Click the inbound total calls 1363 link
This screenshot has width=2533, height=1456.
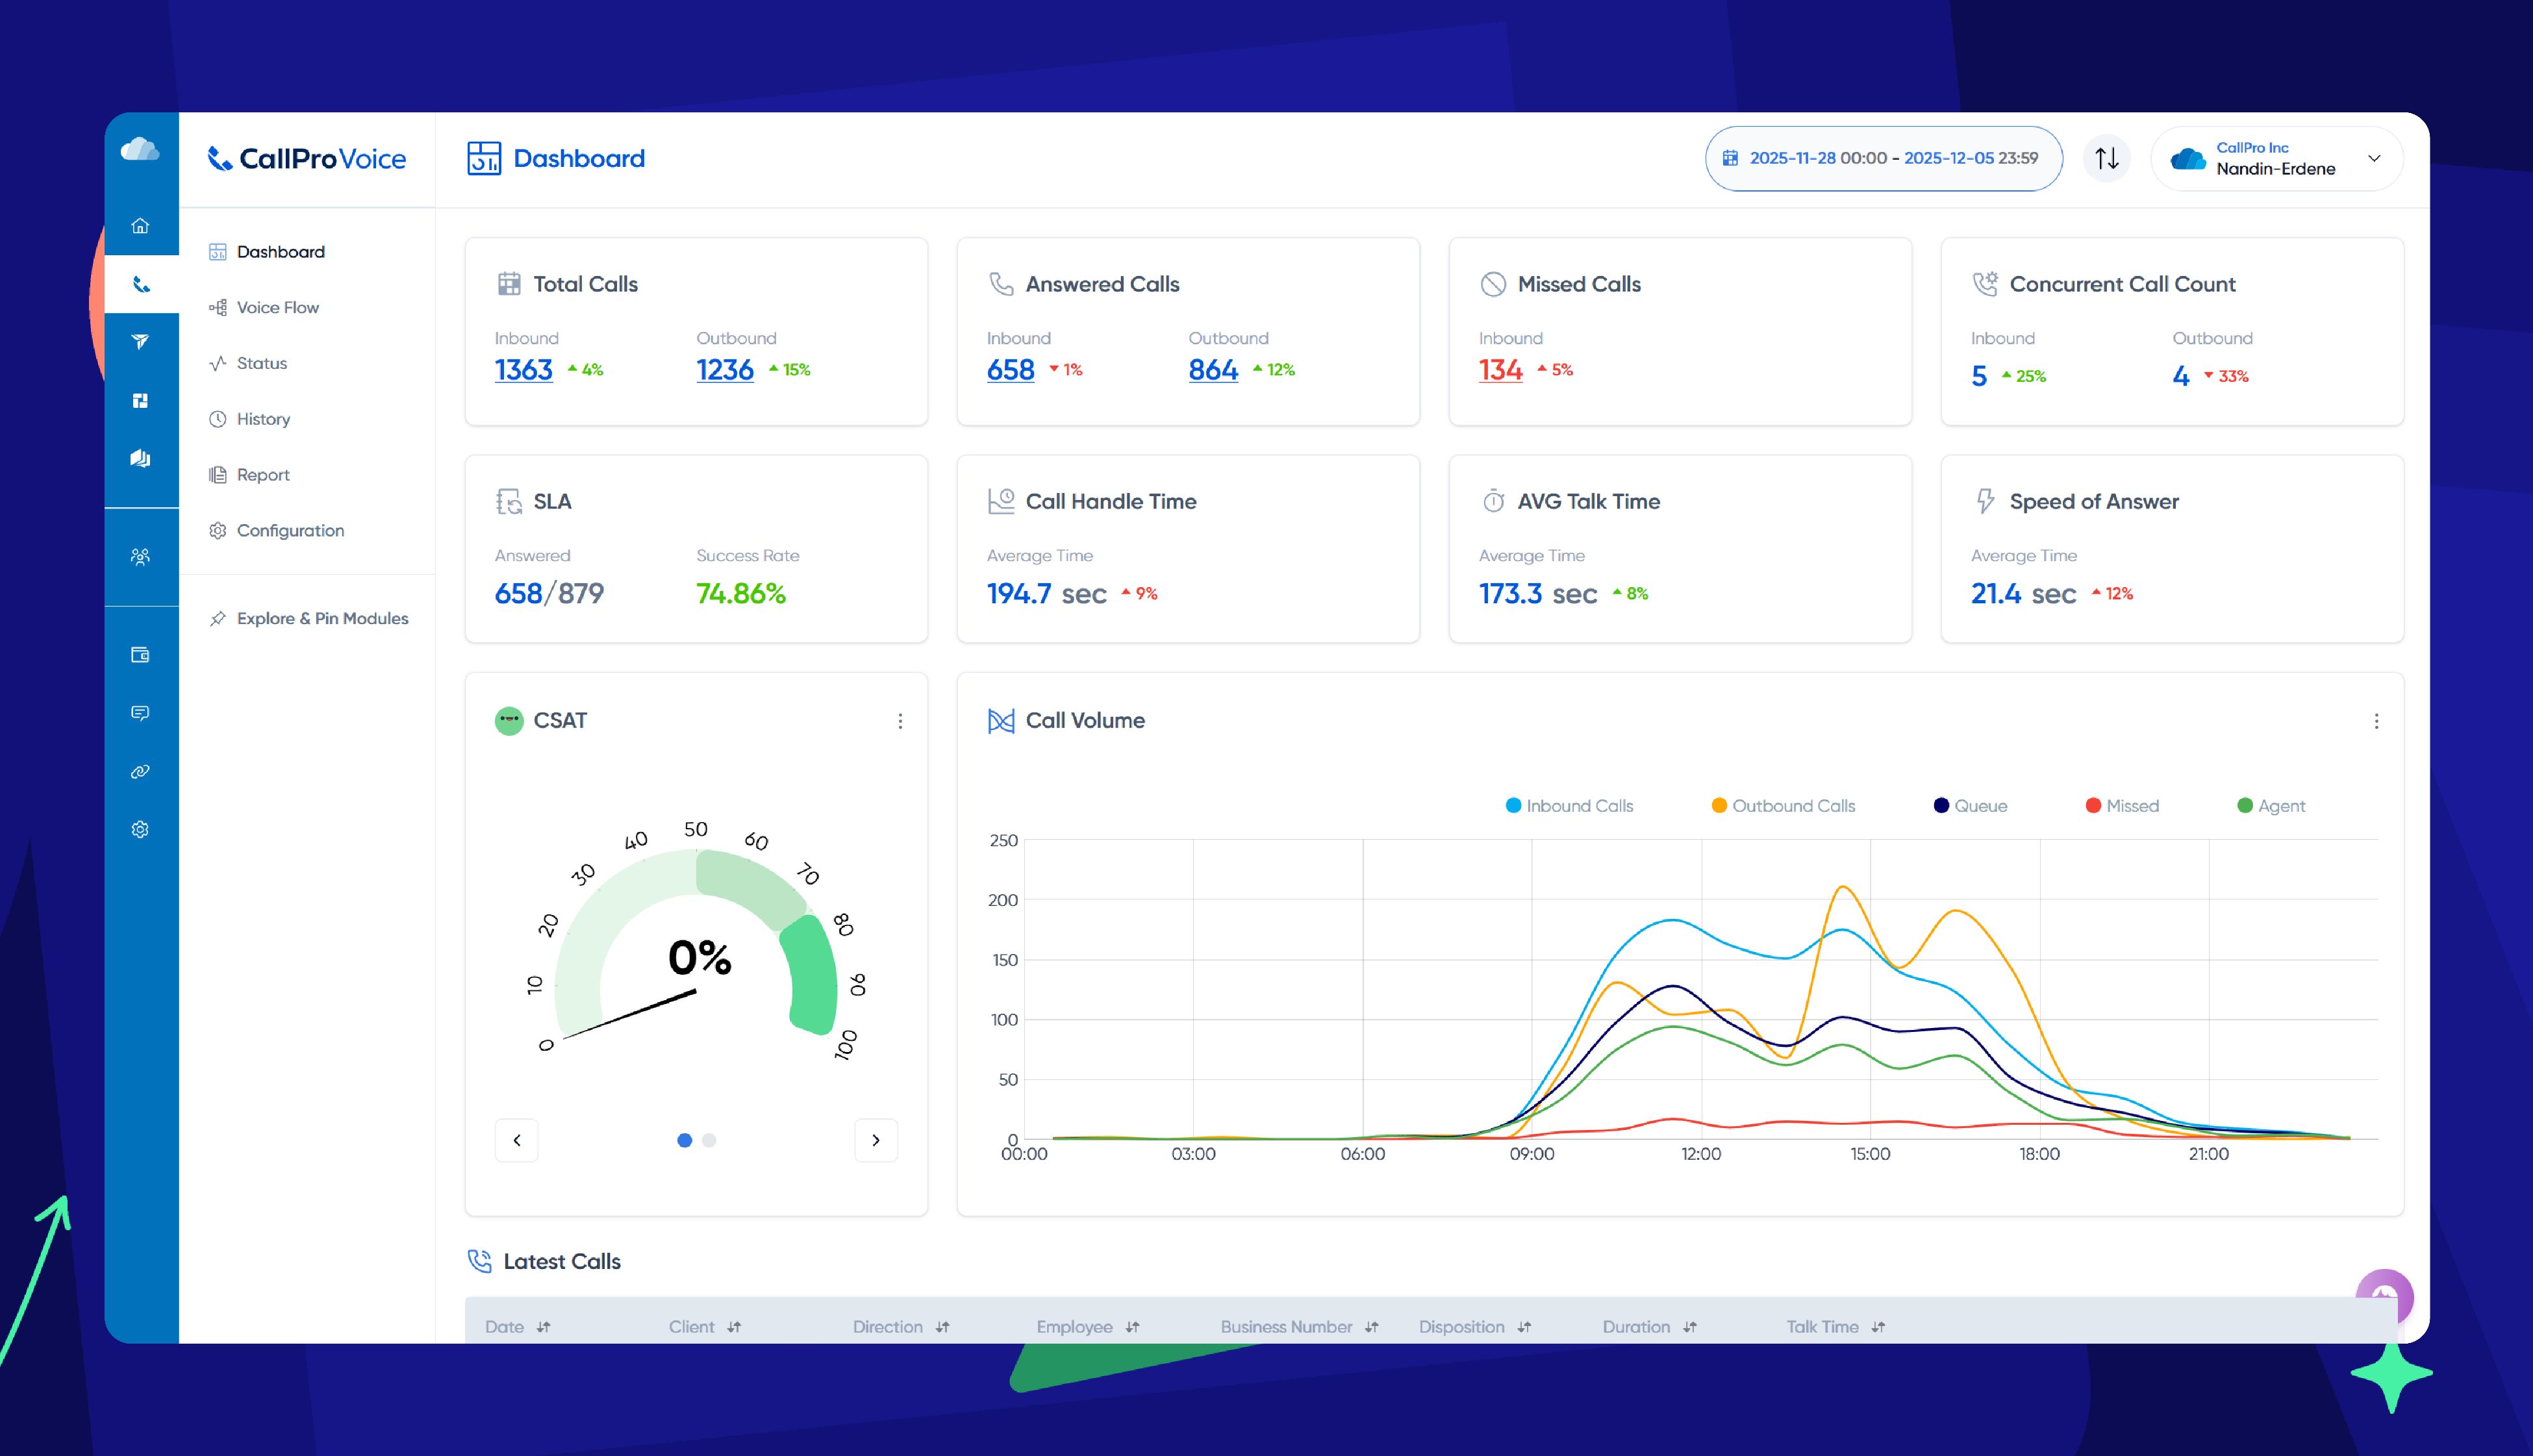523,370
